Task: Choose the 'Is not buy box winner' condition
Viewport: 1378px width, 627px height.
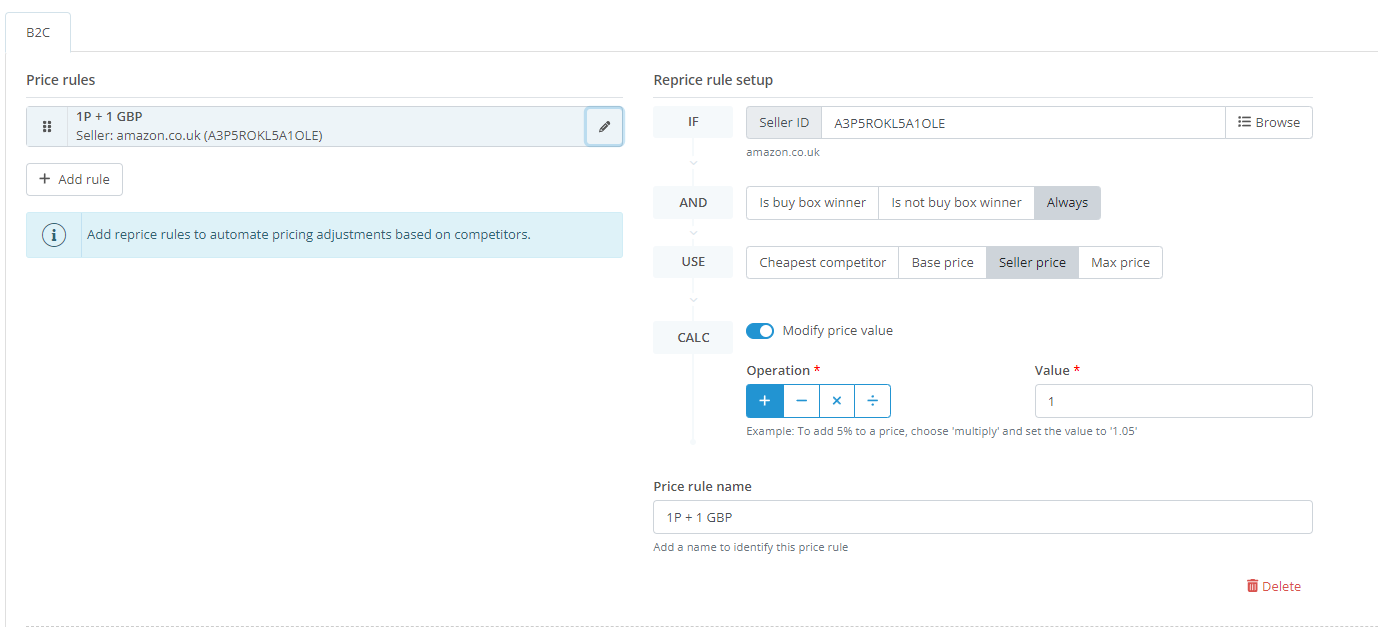Action: coord(956,203)
